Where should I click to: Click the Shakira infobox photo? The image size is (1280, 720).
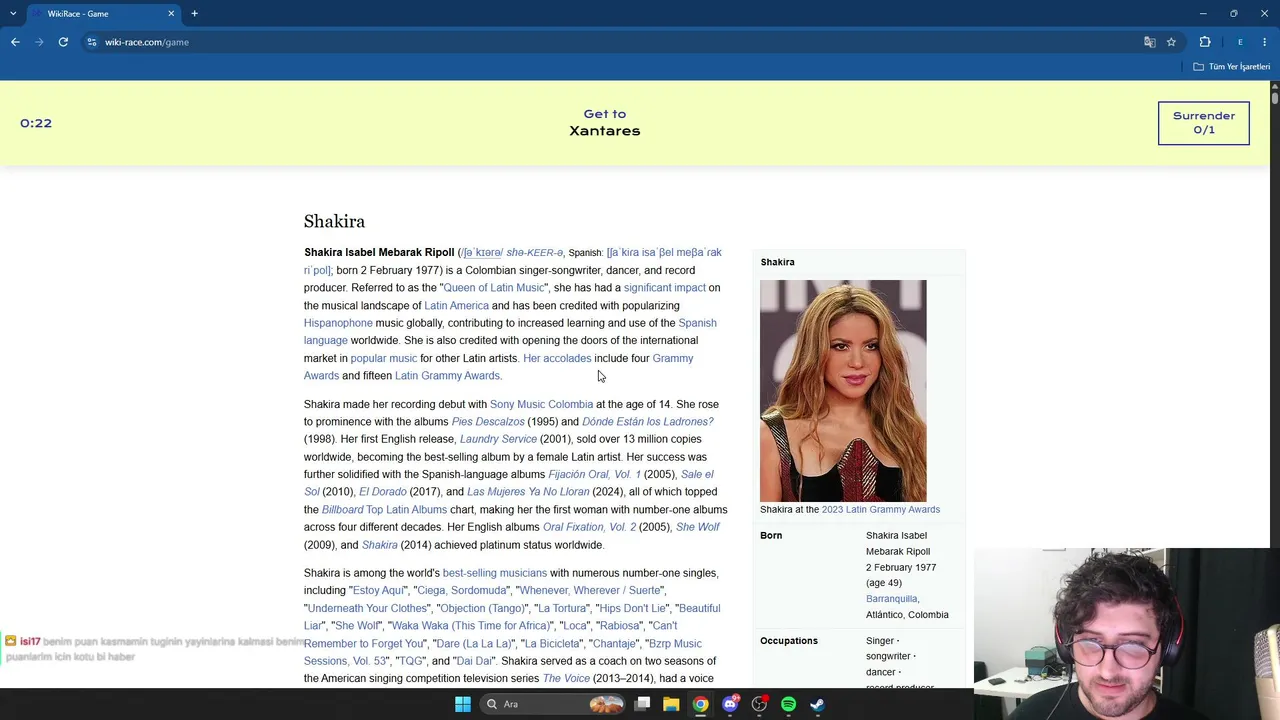click(x=843, y=391)
